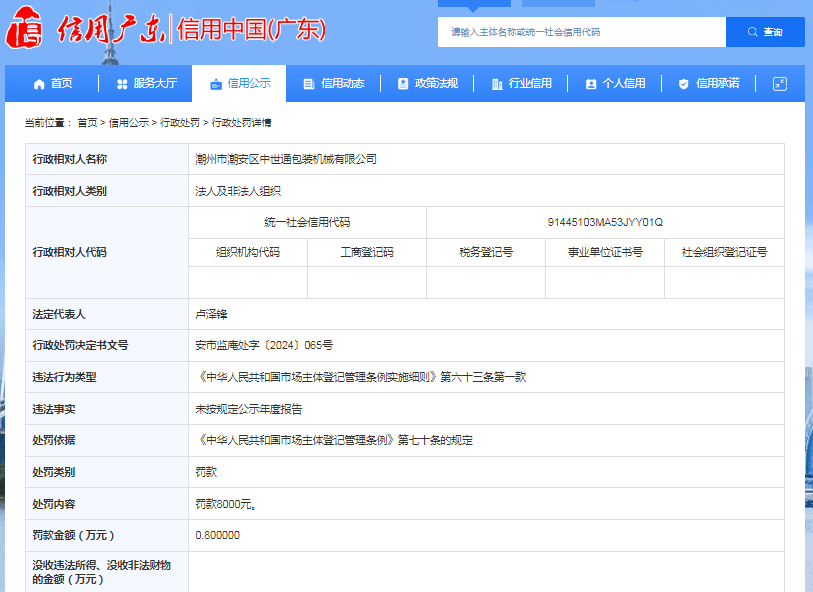Click legal representative name 卢泽锋
This screenshot has height=592, width=813.
[x=211, y=314]
